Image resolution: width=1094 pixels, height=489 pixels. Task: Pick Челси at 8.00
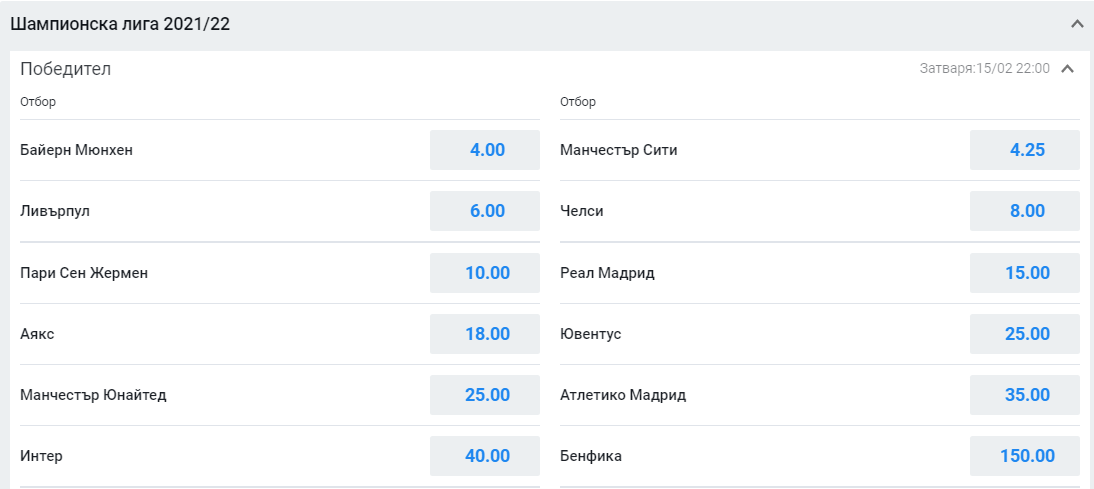pyautogui.click(x=1025, y=211)
